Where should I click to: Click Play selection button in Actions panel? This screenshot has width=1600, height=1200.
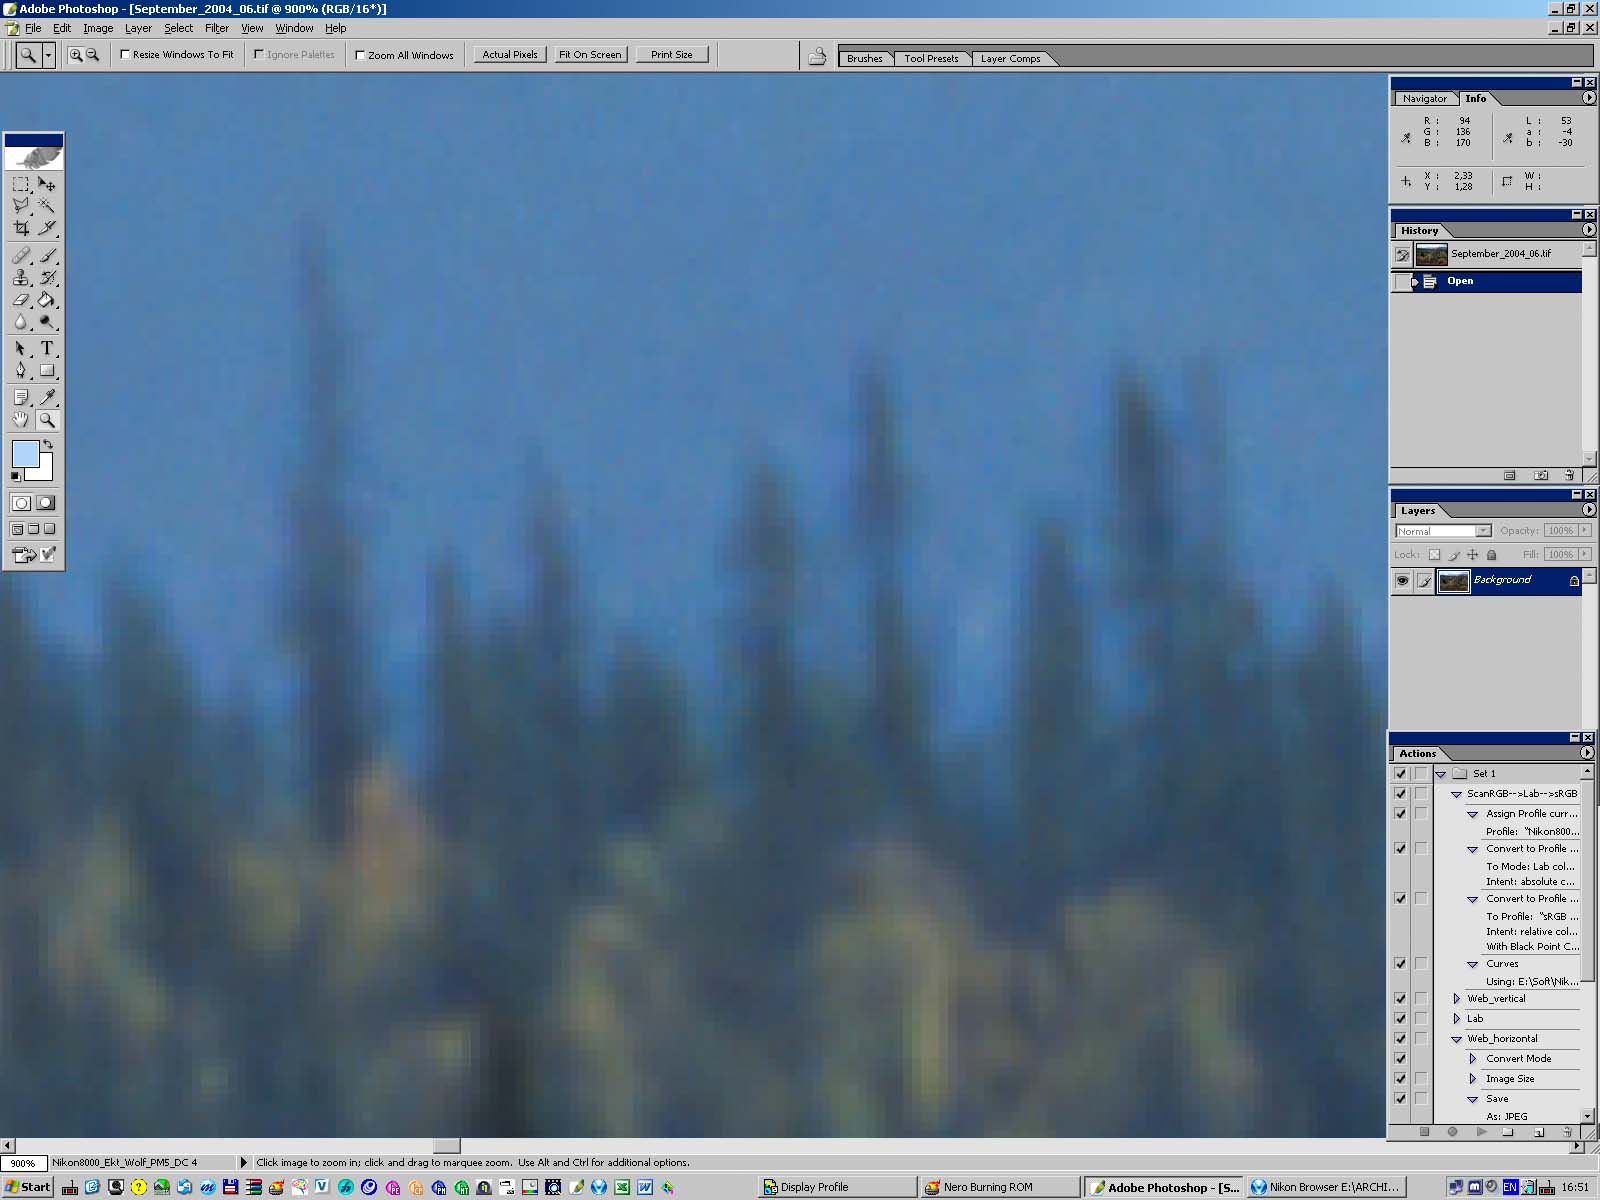(1481, 1132)
